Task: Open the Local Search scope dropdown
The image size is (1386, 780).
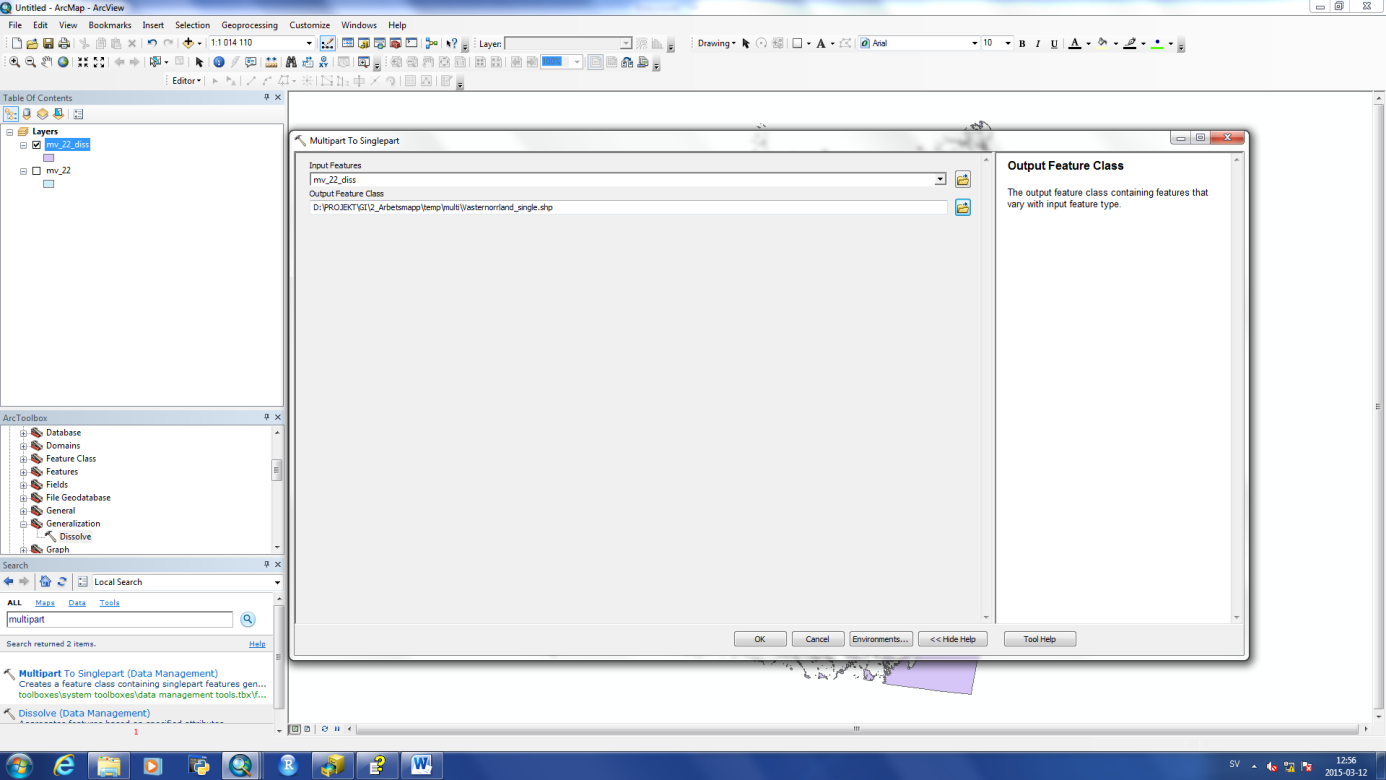Action: pyautogui.click(x=277, y=582)
